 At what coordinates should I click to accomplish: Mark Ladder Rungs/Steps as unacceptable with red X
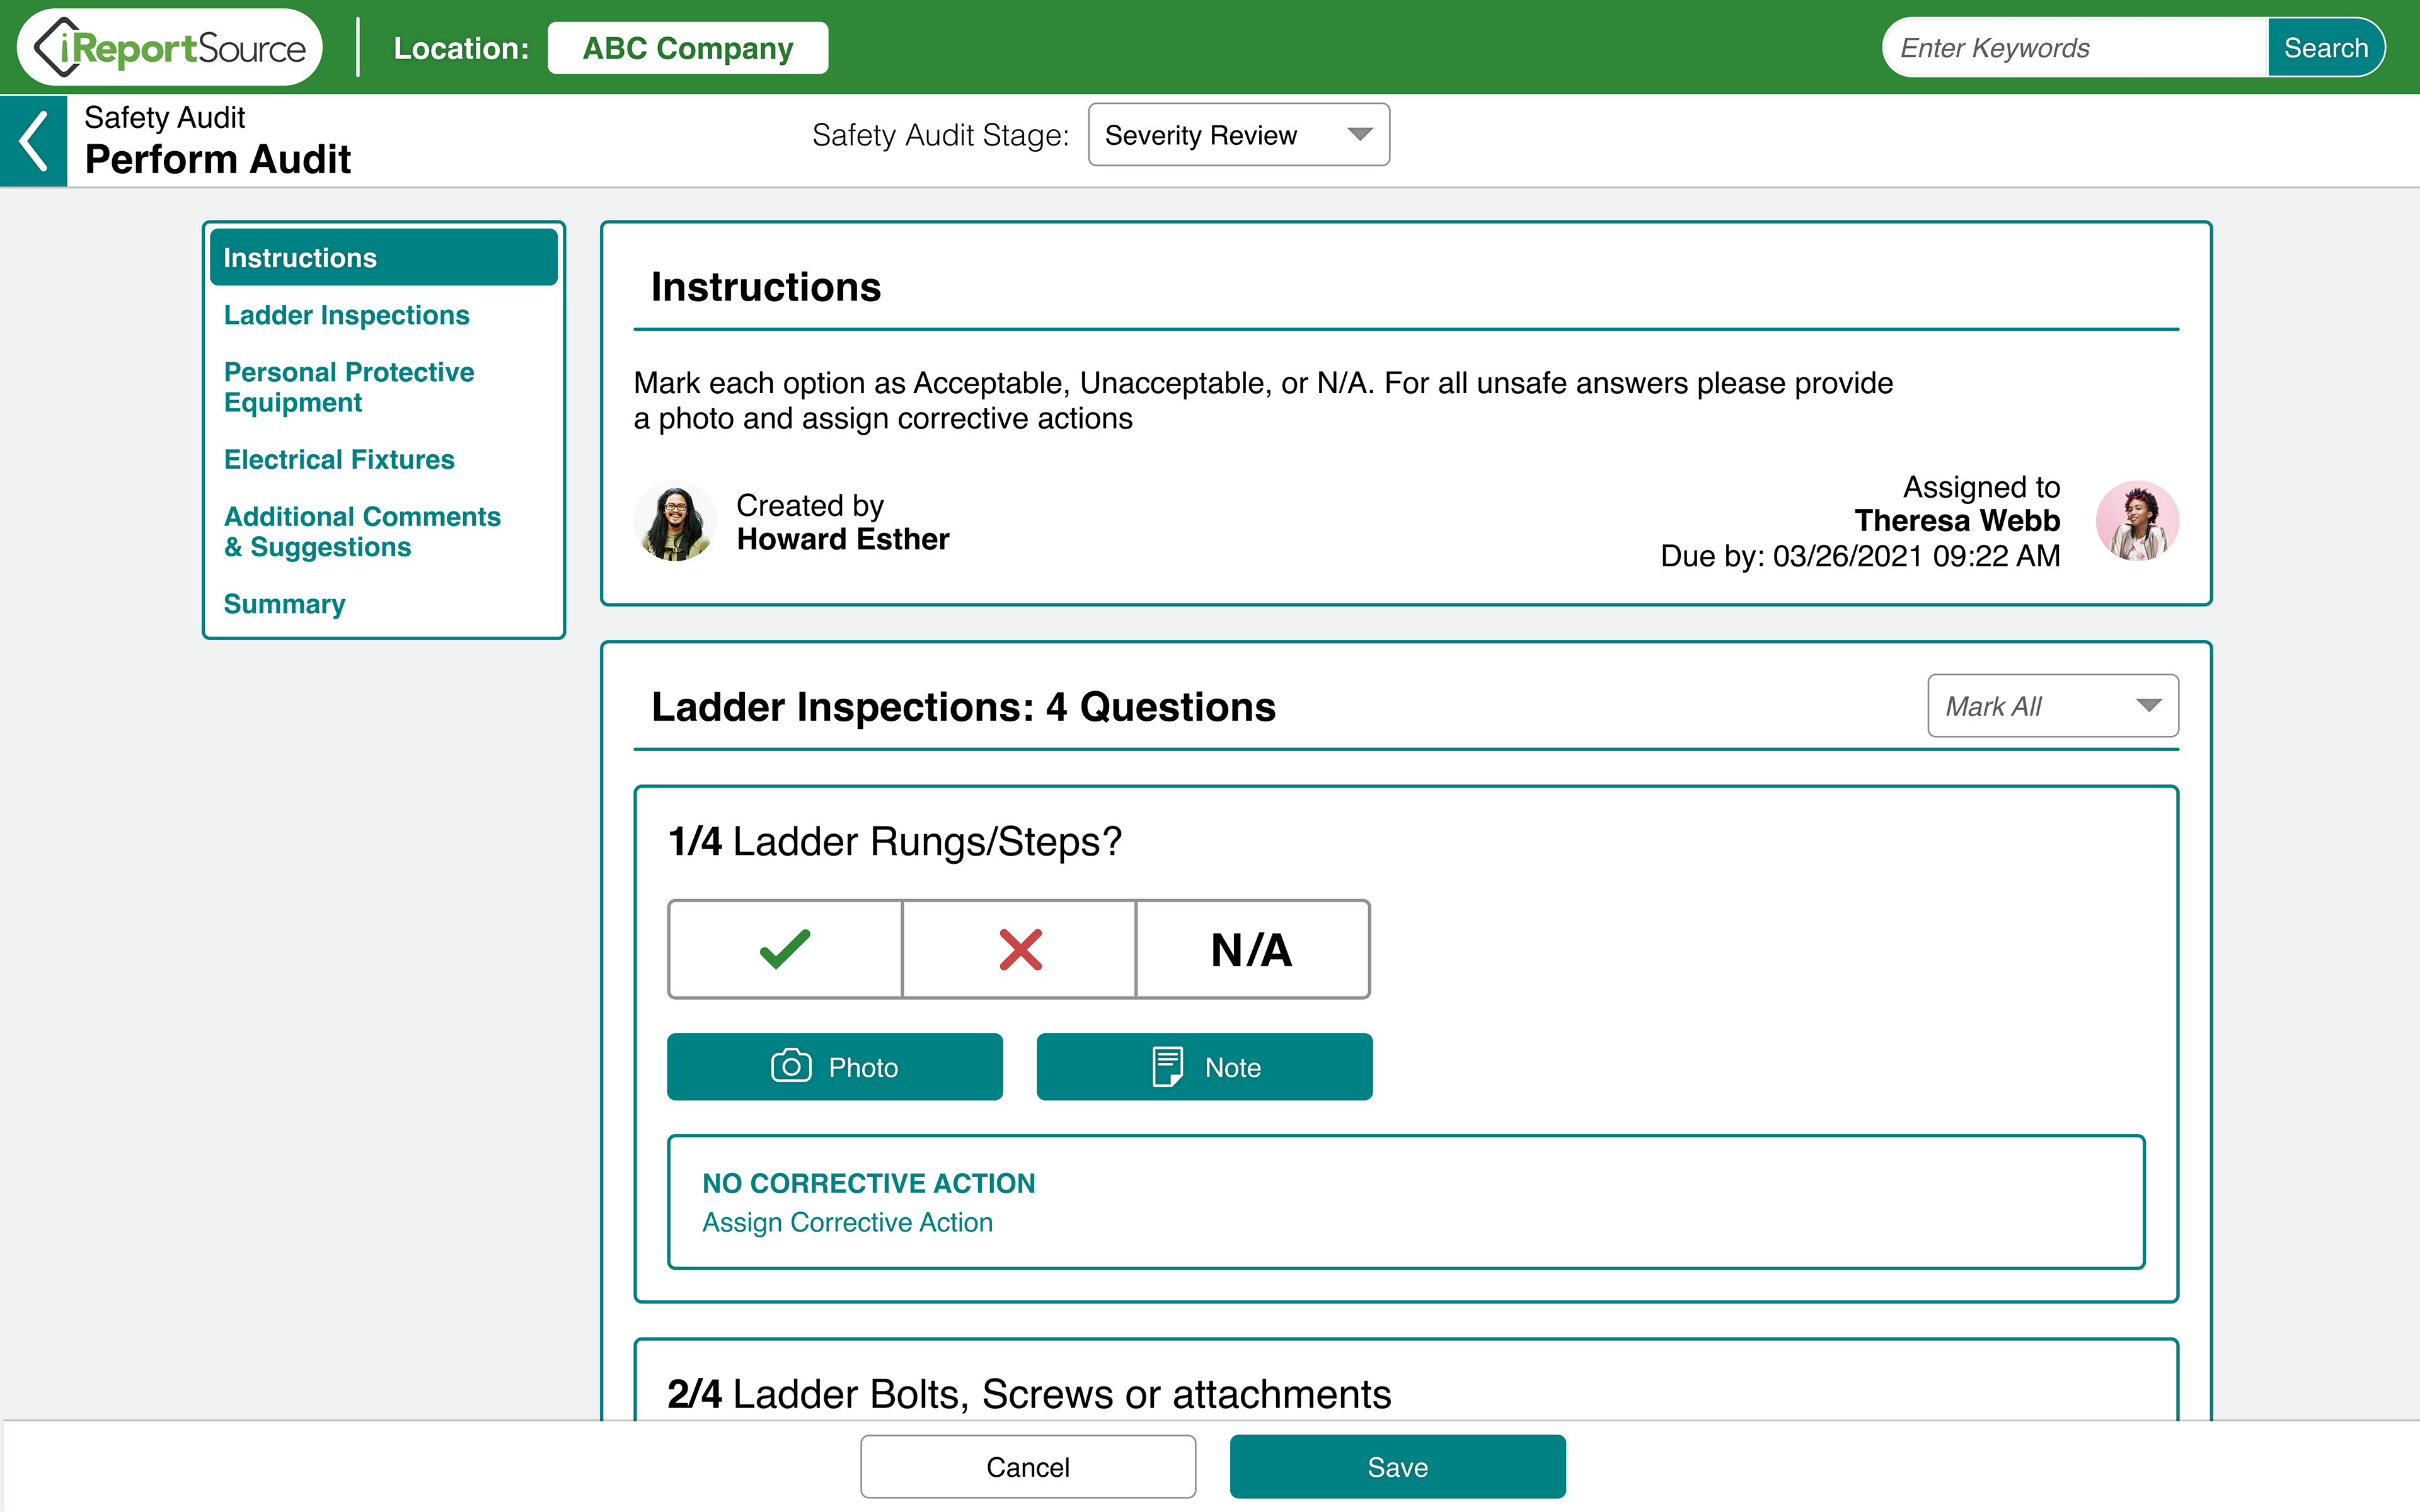tap(1019, 949)
